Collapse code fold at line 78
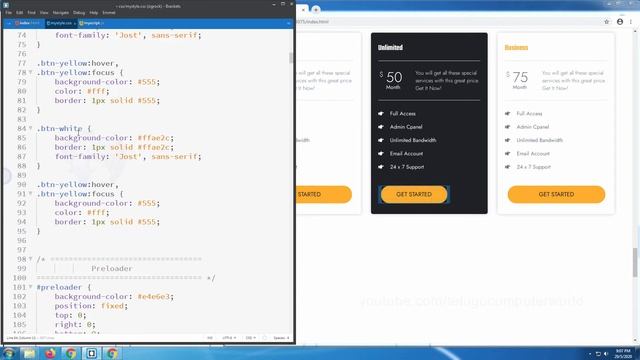 31,72
